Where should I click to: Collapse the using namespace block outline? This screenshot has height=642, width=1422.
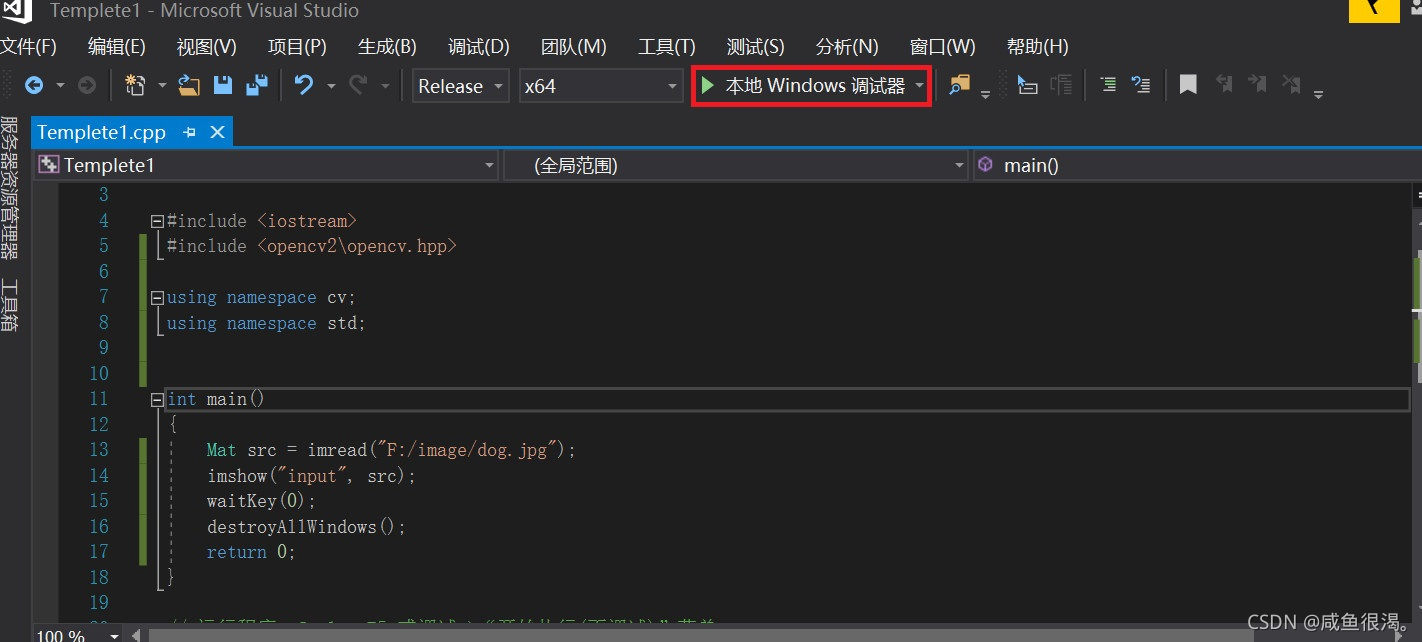point(156,298)
